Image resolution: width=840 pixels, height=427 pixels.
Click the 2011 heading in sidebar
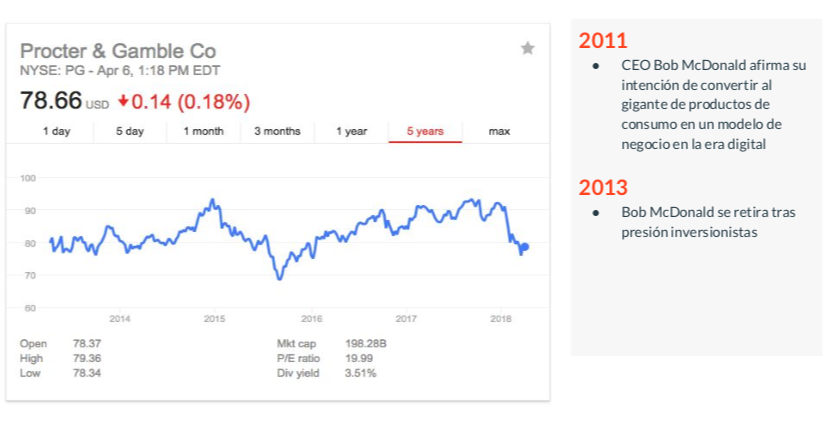coord(603,41)
